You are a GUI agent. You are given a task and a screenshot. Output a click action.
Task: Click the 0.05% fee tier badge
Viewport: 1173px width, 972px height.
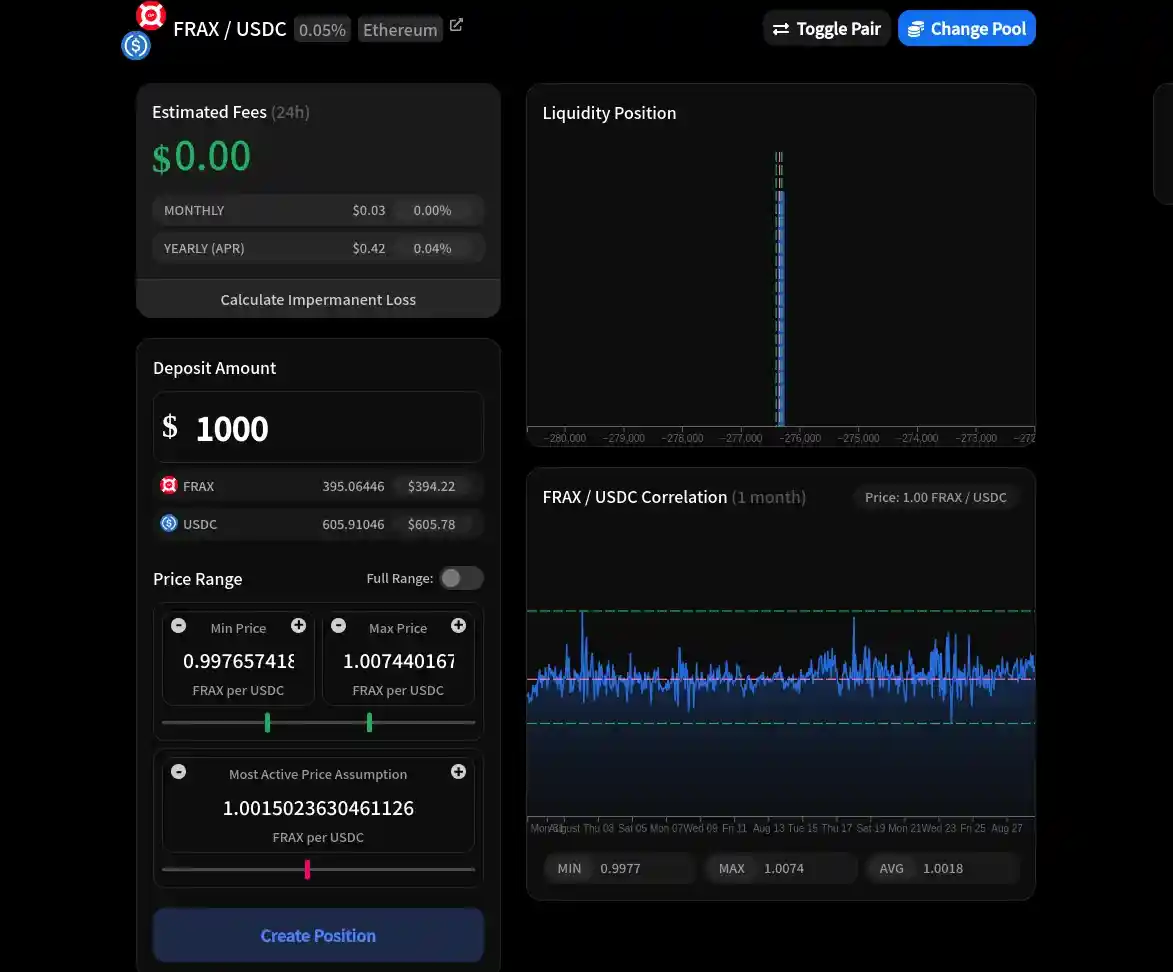[x=322, y=29]
